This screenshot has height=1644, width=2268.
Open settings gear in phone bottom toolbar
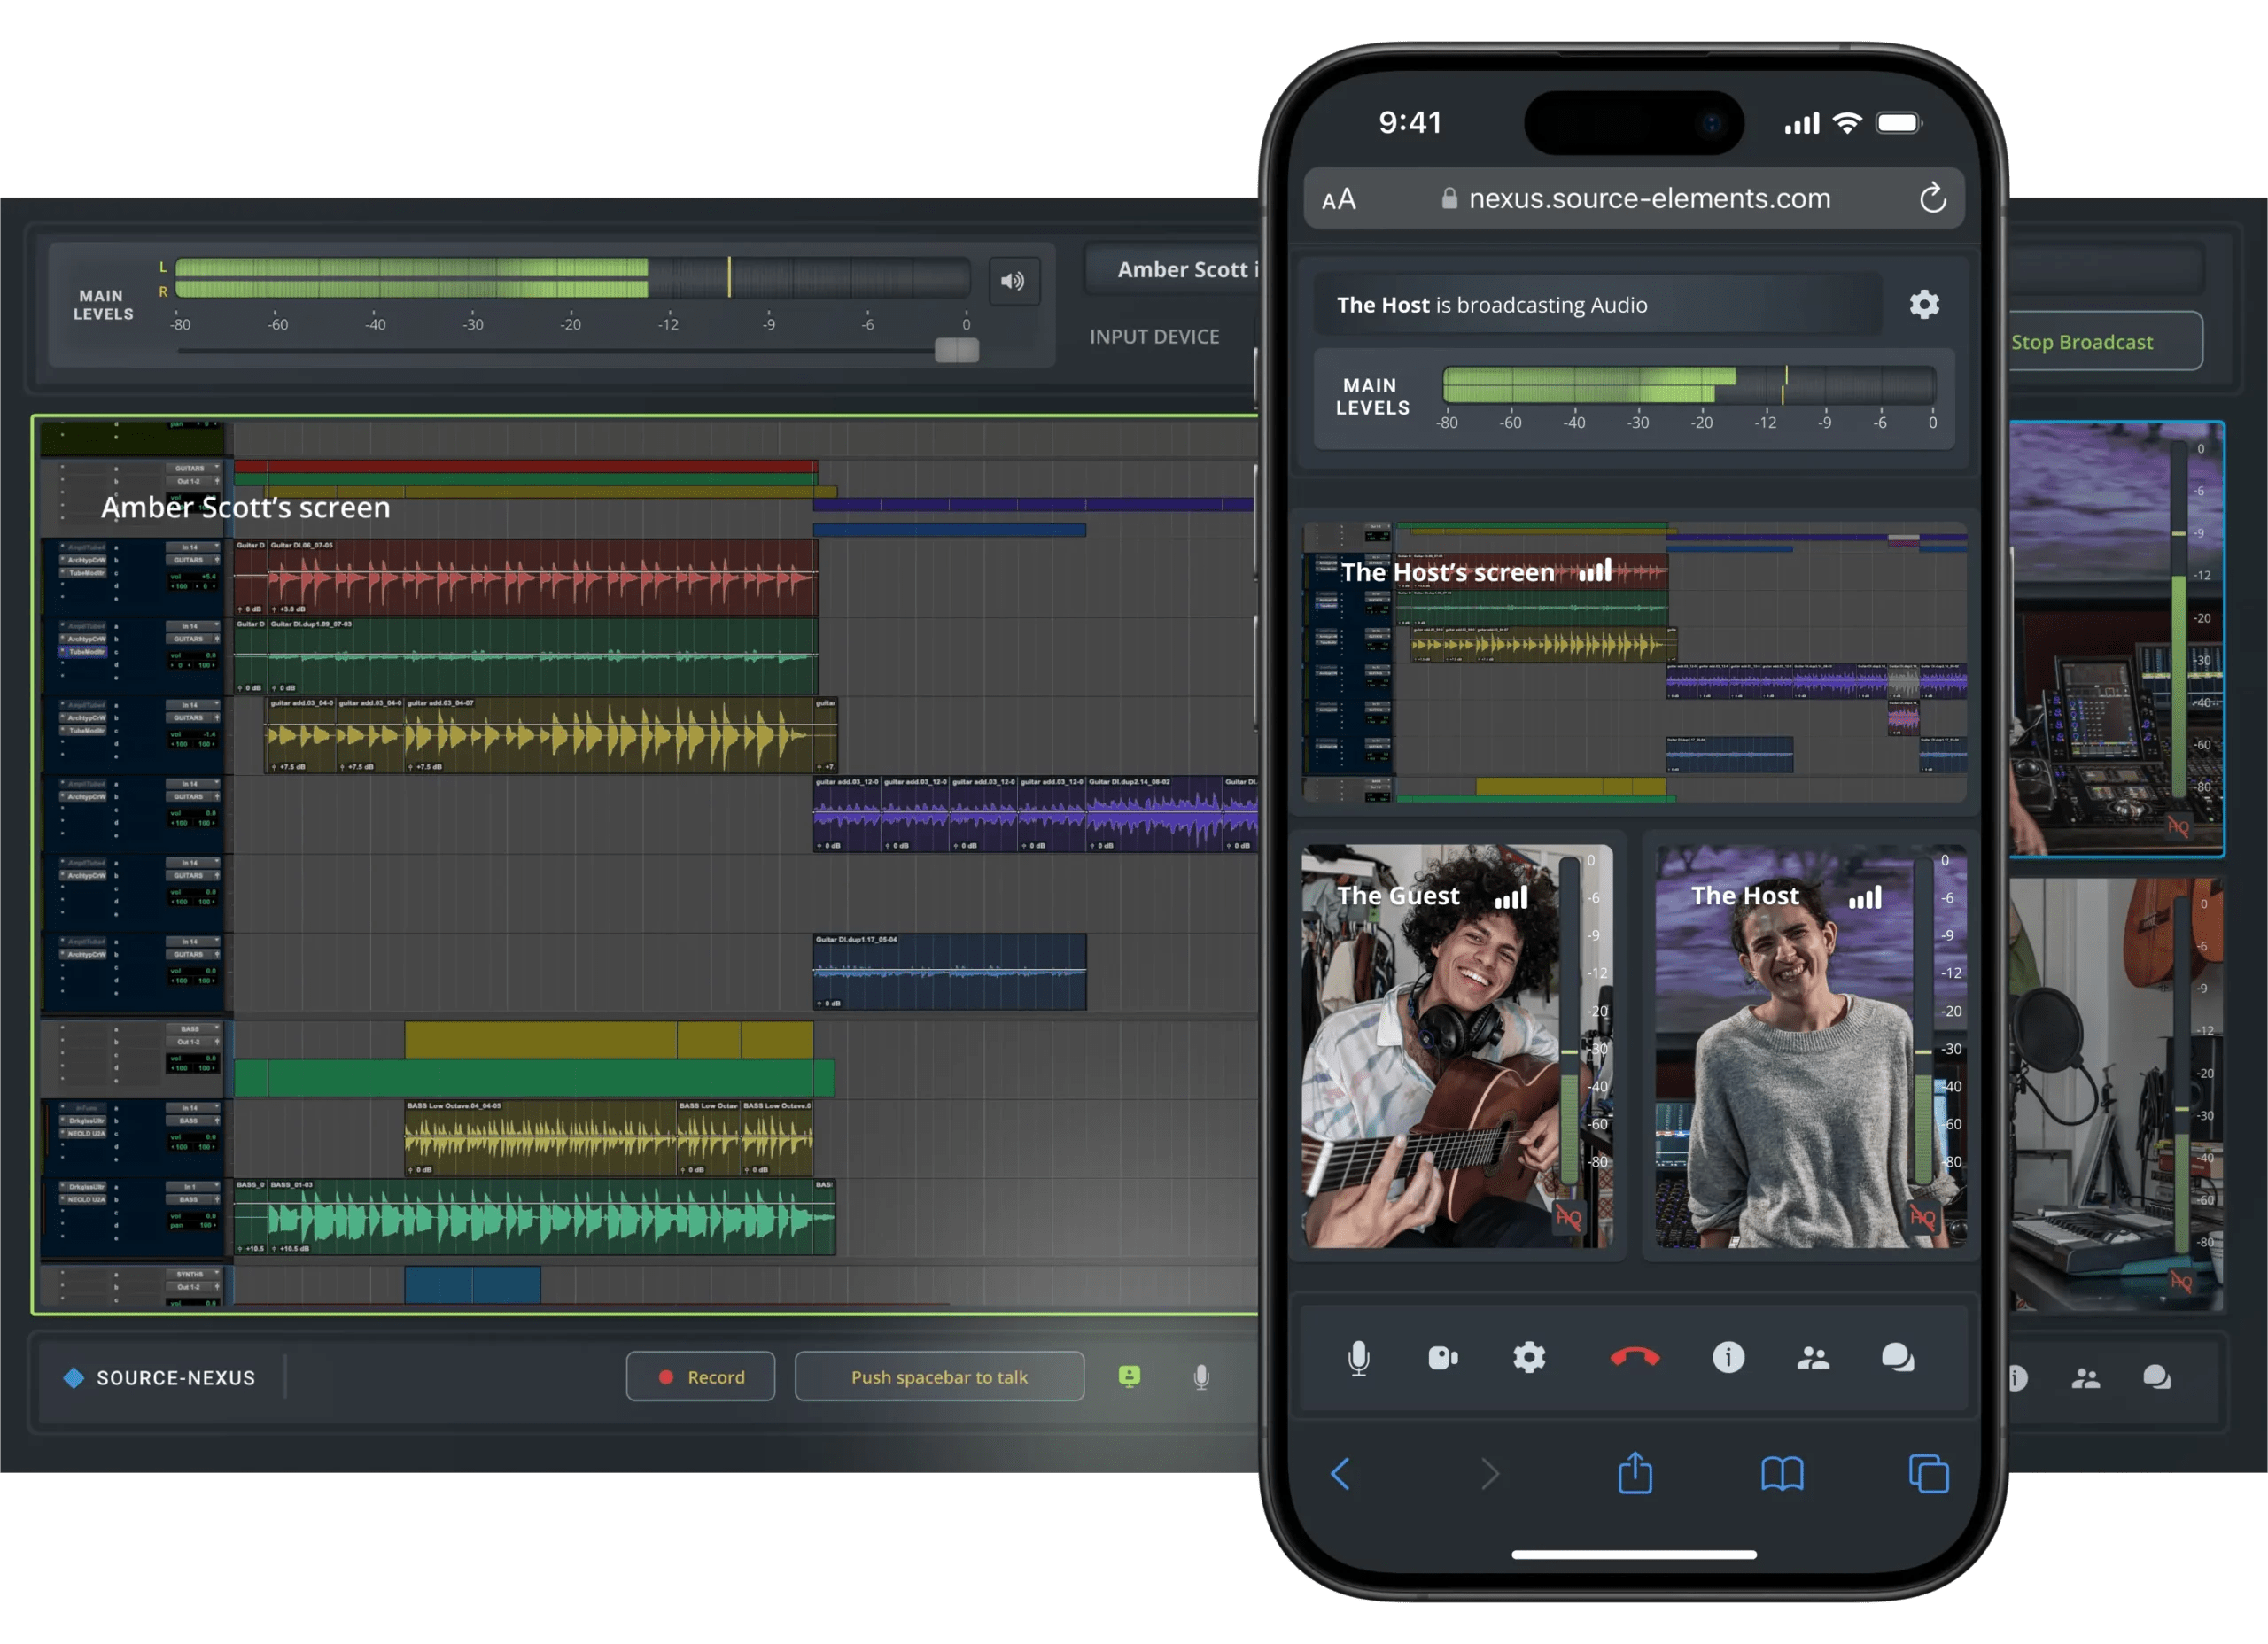[1529, 1358]
